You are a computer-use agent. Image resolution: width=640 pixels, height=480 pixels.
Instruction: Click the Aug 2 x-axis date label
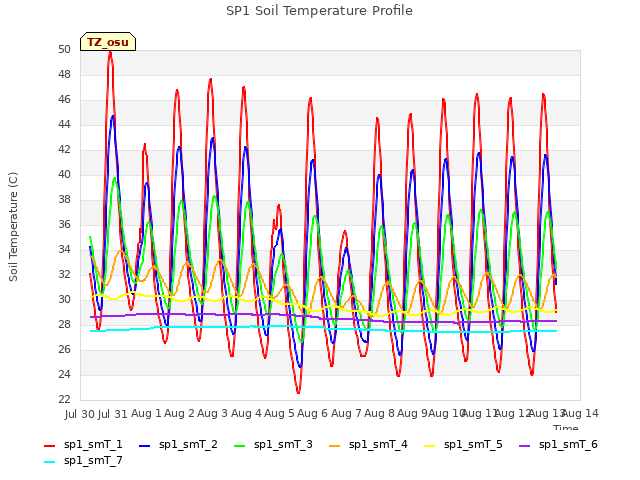click(x=180, y=413)
